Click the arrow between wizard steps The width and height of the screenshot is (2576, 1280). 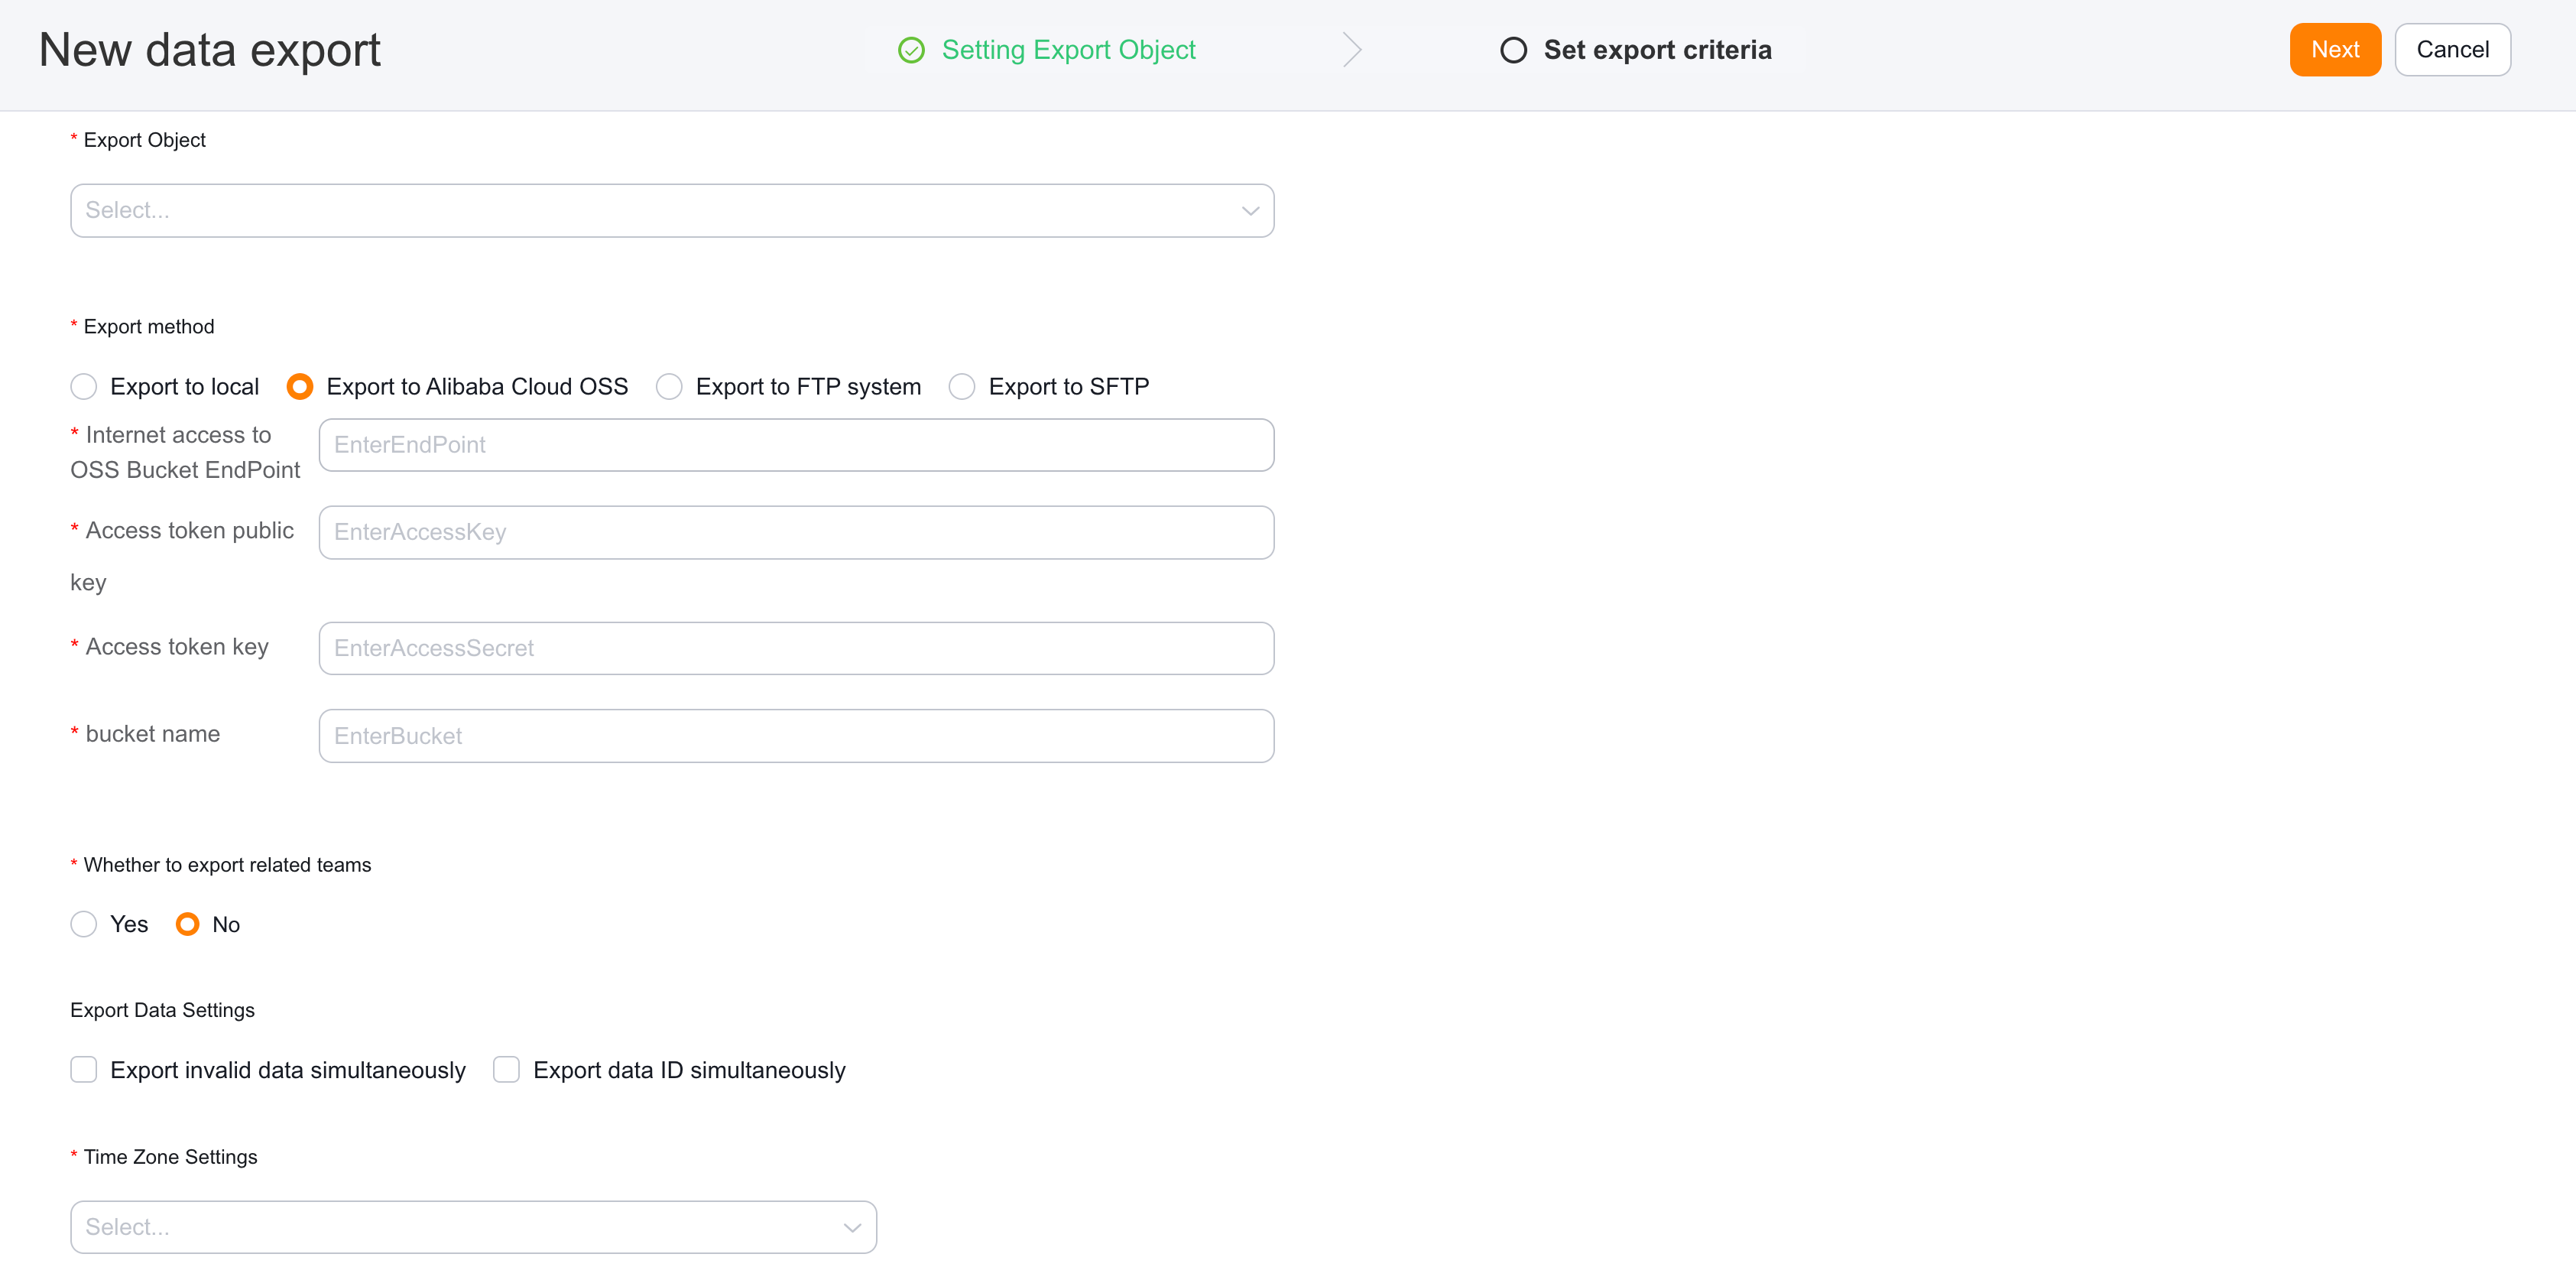[1352, 49]
